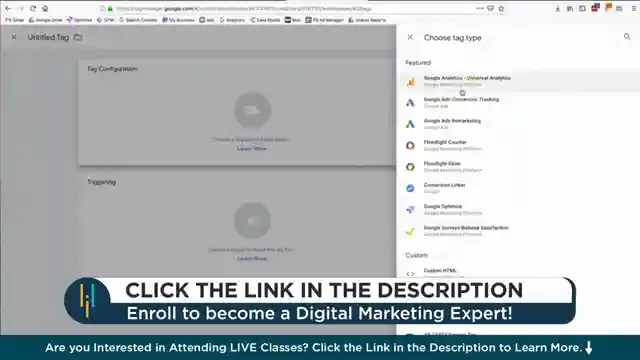This screenshot has width=640, height=360.
Task: Open the red extension icon in toolbar
Action: 595,8
